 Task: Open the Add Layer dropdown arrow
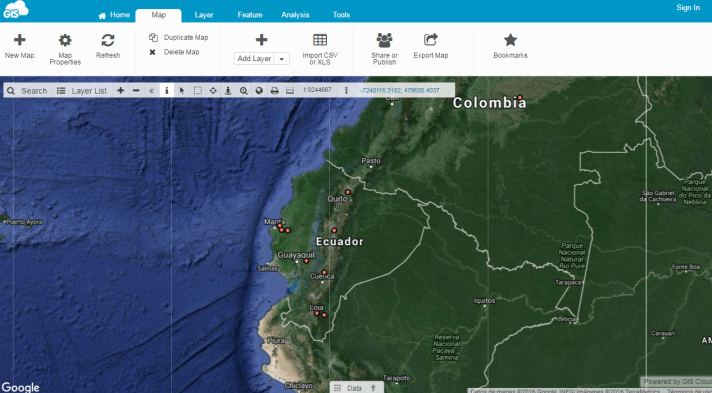282,59
